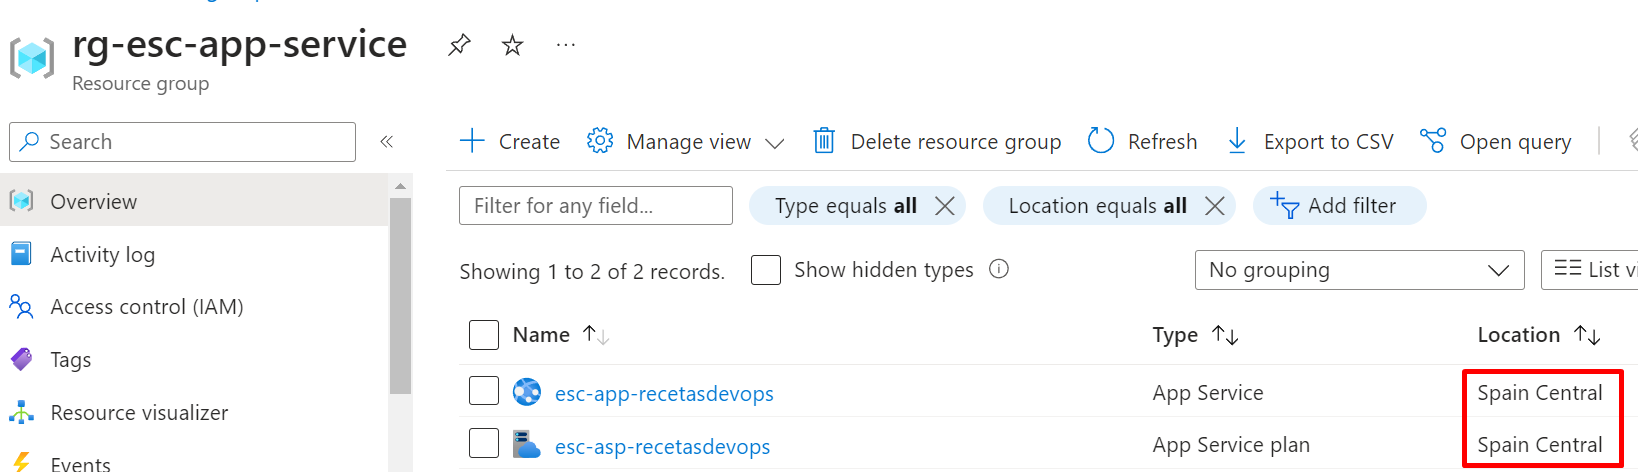Screen dimensions: 1638x472
Task: Open the Type equals all filter
Action: pyautogui.click(x=846, y=206)
